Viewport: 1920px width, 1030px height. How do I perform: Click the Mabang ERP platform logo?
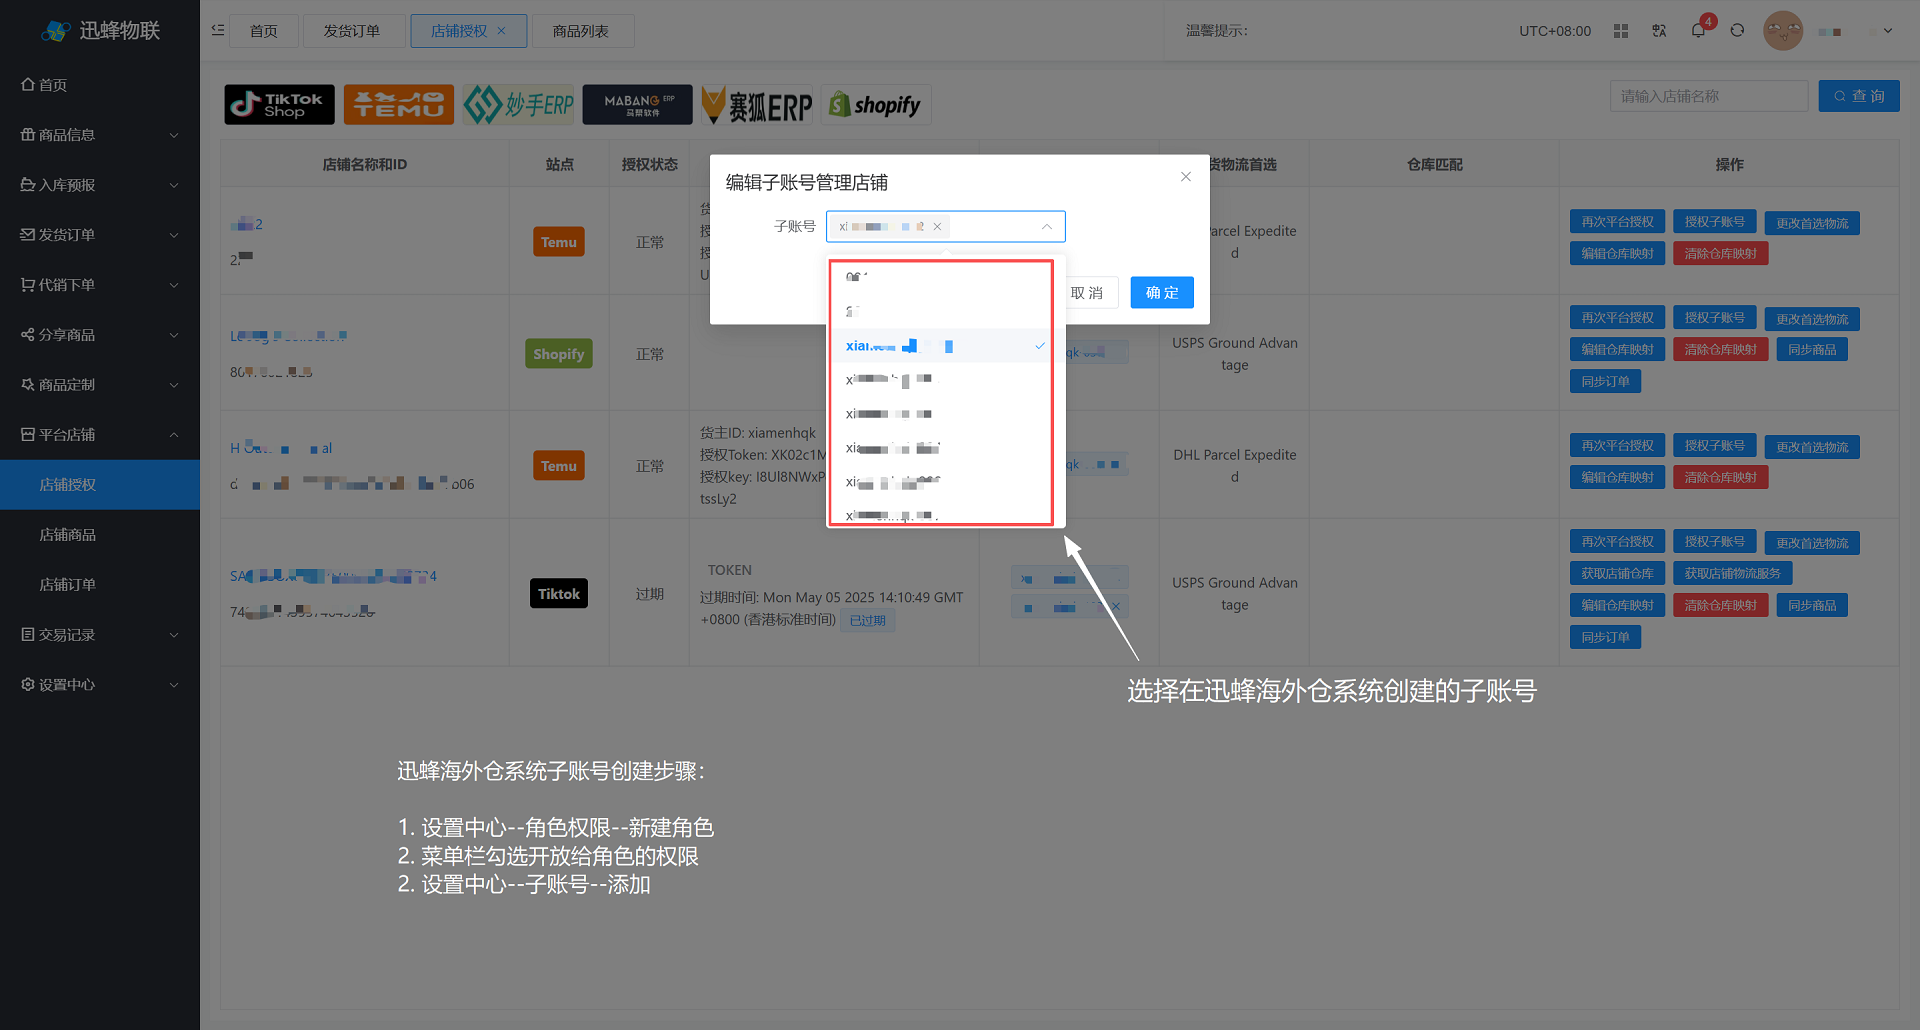coord(637,105)
